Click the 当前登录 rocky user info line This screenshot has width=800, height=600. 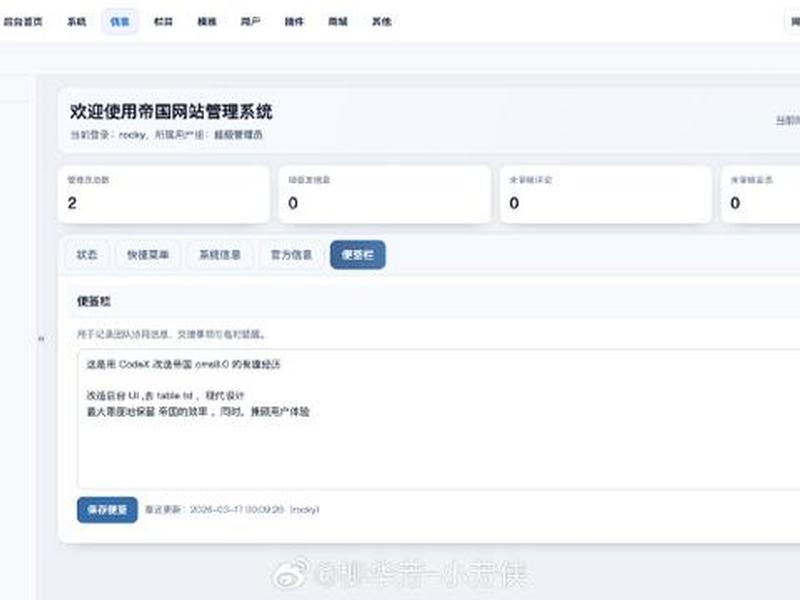point(166,135)
